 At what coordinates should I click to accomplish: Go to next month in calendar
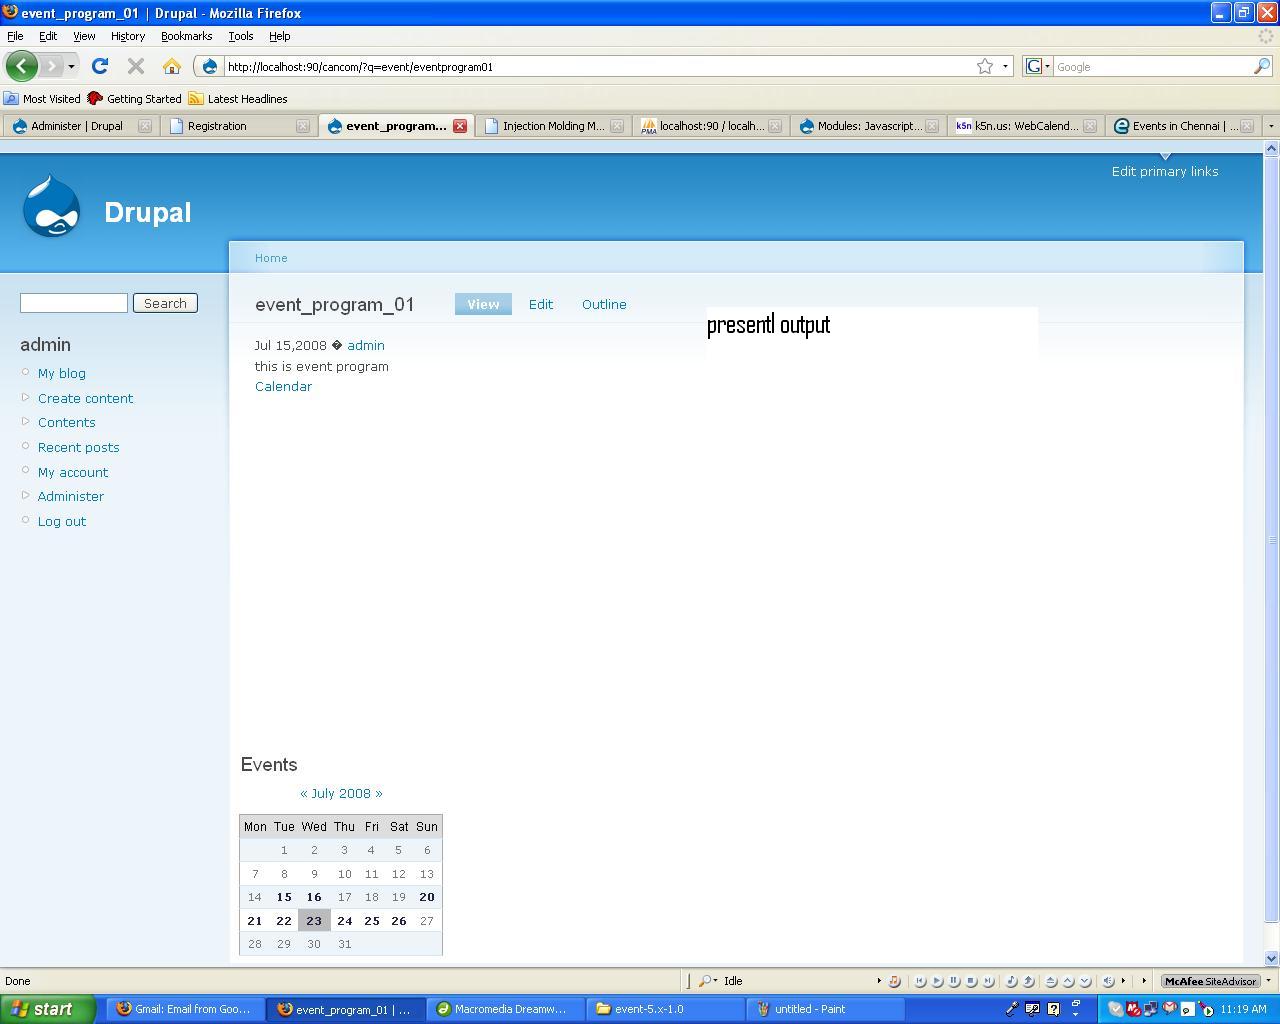click(x=379, y=793)
